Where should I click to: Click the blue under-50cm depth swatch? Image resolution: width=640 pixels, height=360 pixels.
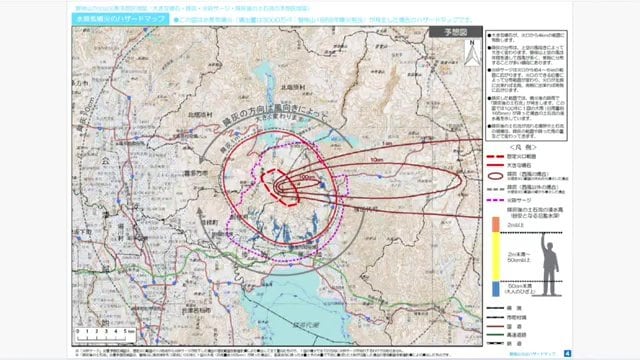[x=496, y=289]
